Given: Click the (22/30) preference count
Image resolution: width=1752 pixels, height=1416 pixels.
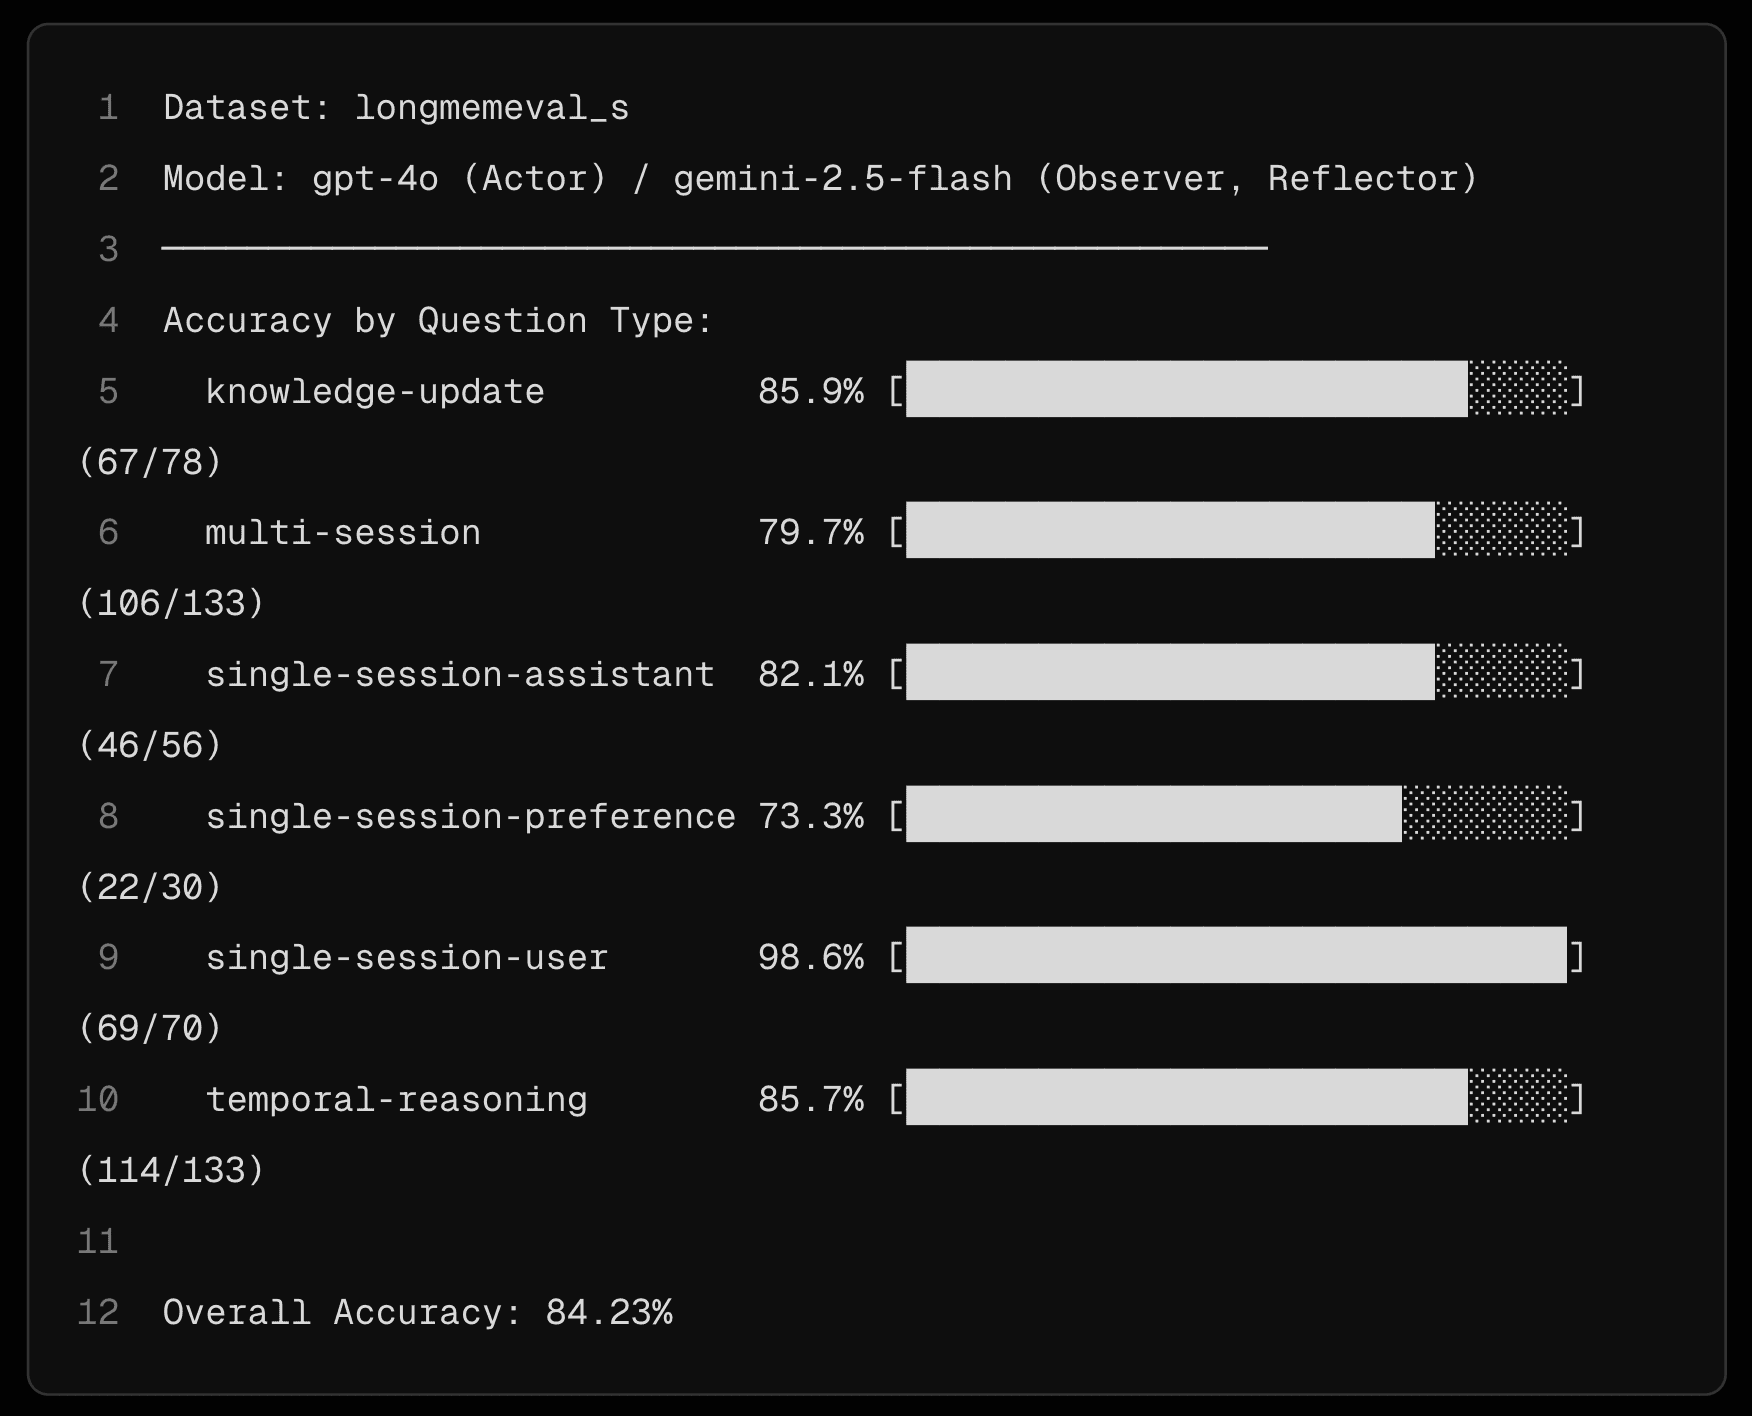Looking at the screenshot, I should (x=150, y=887).
